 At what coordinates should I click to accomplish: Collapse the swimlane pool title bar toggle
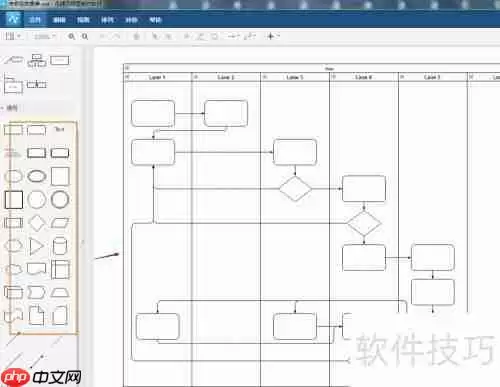click(x=127, y=68)
